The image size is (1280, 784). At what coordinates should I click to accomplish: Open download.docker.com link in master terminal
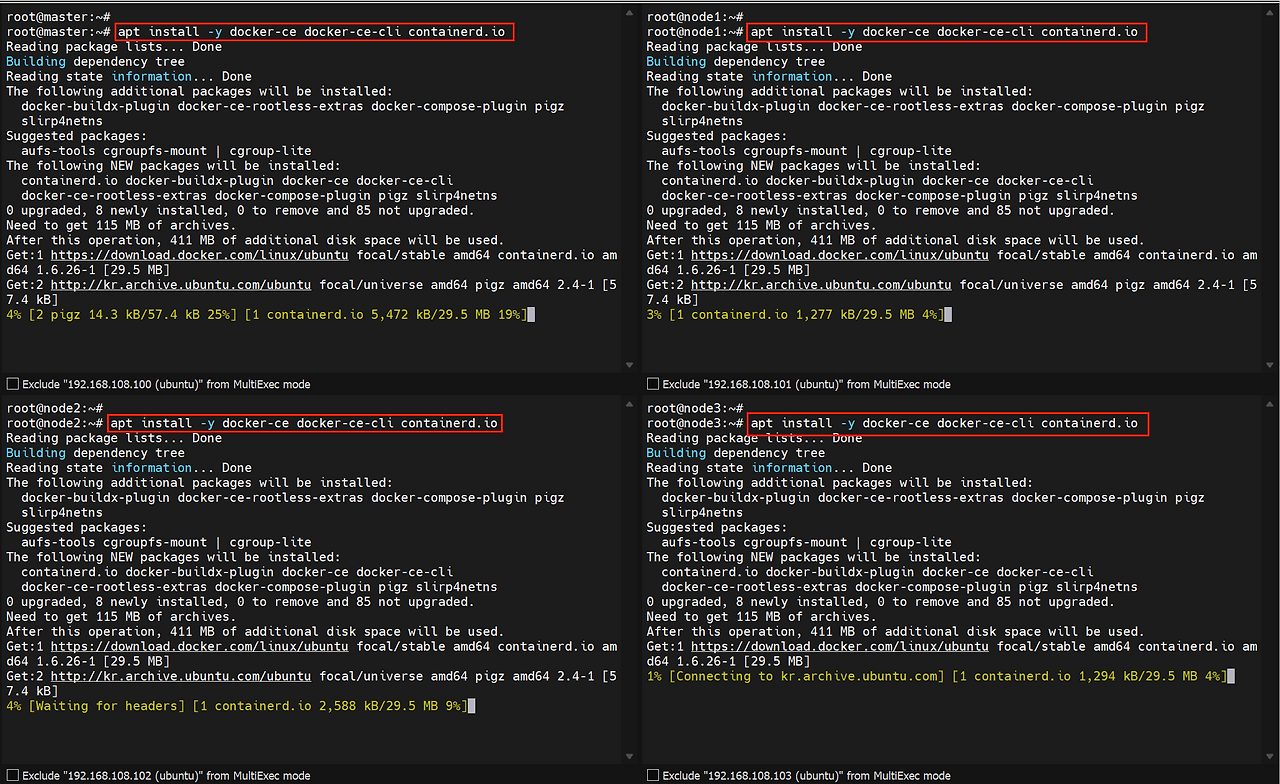pos(199,255)
